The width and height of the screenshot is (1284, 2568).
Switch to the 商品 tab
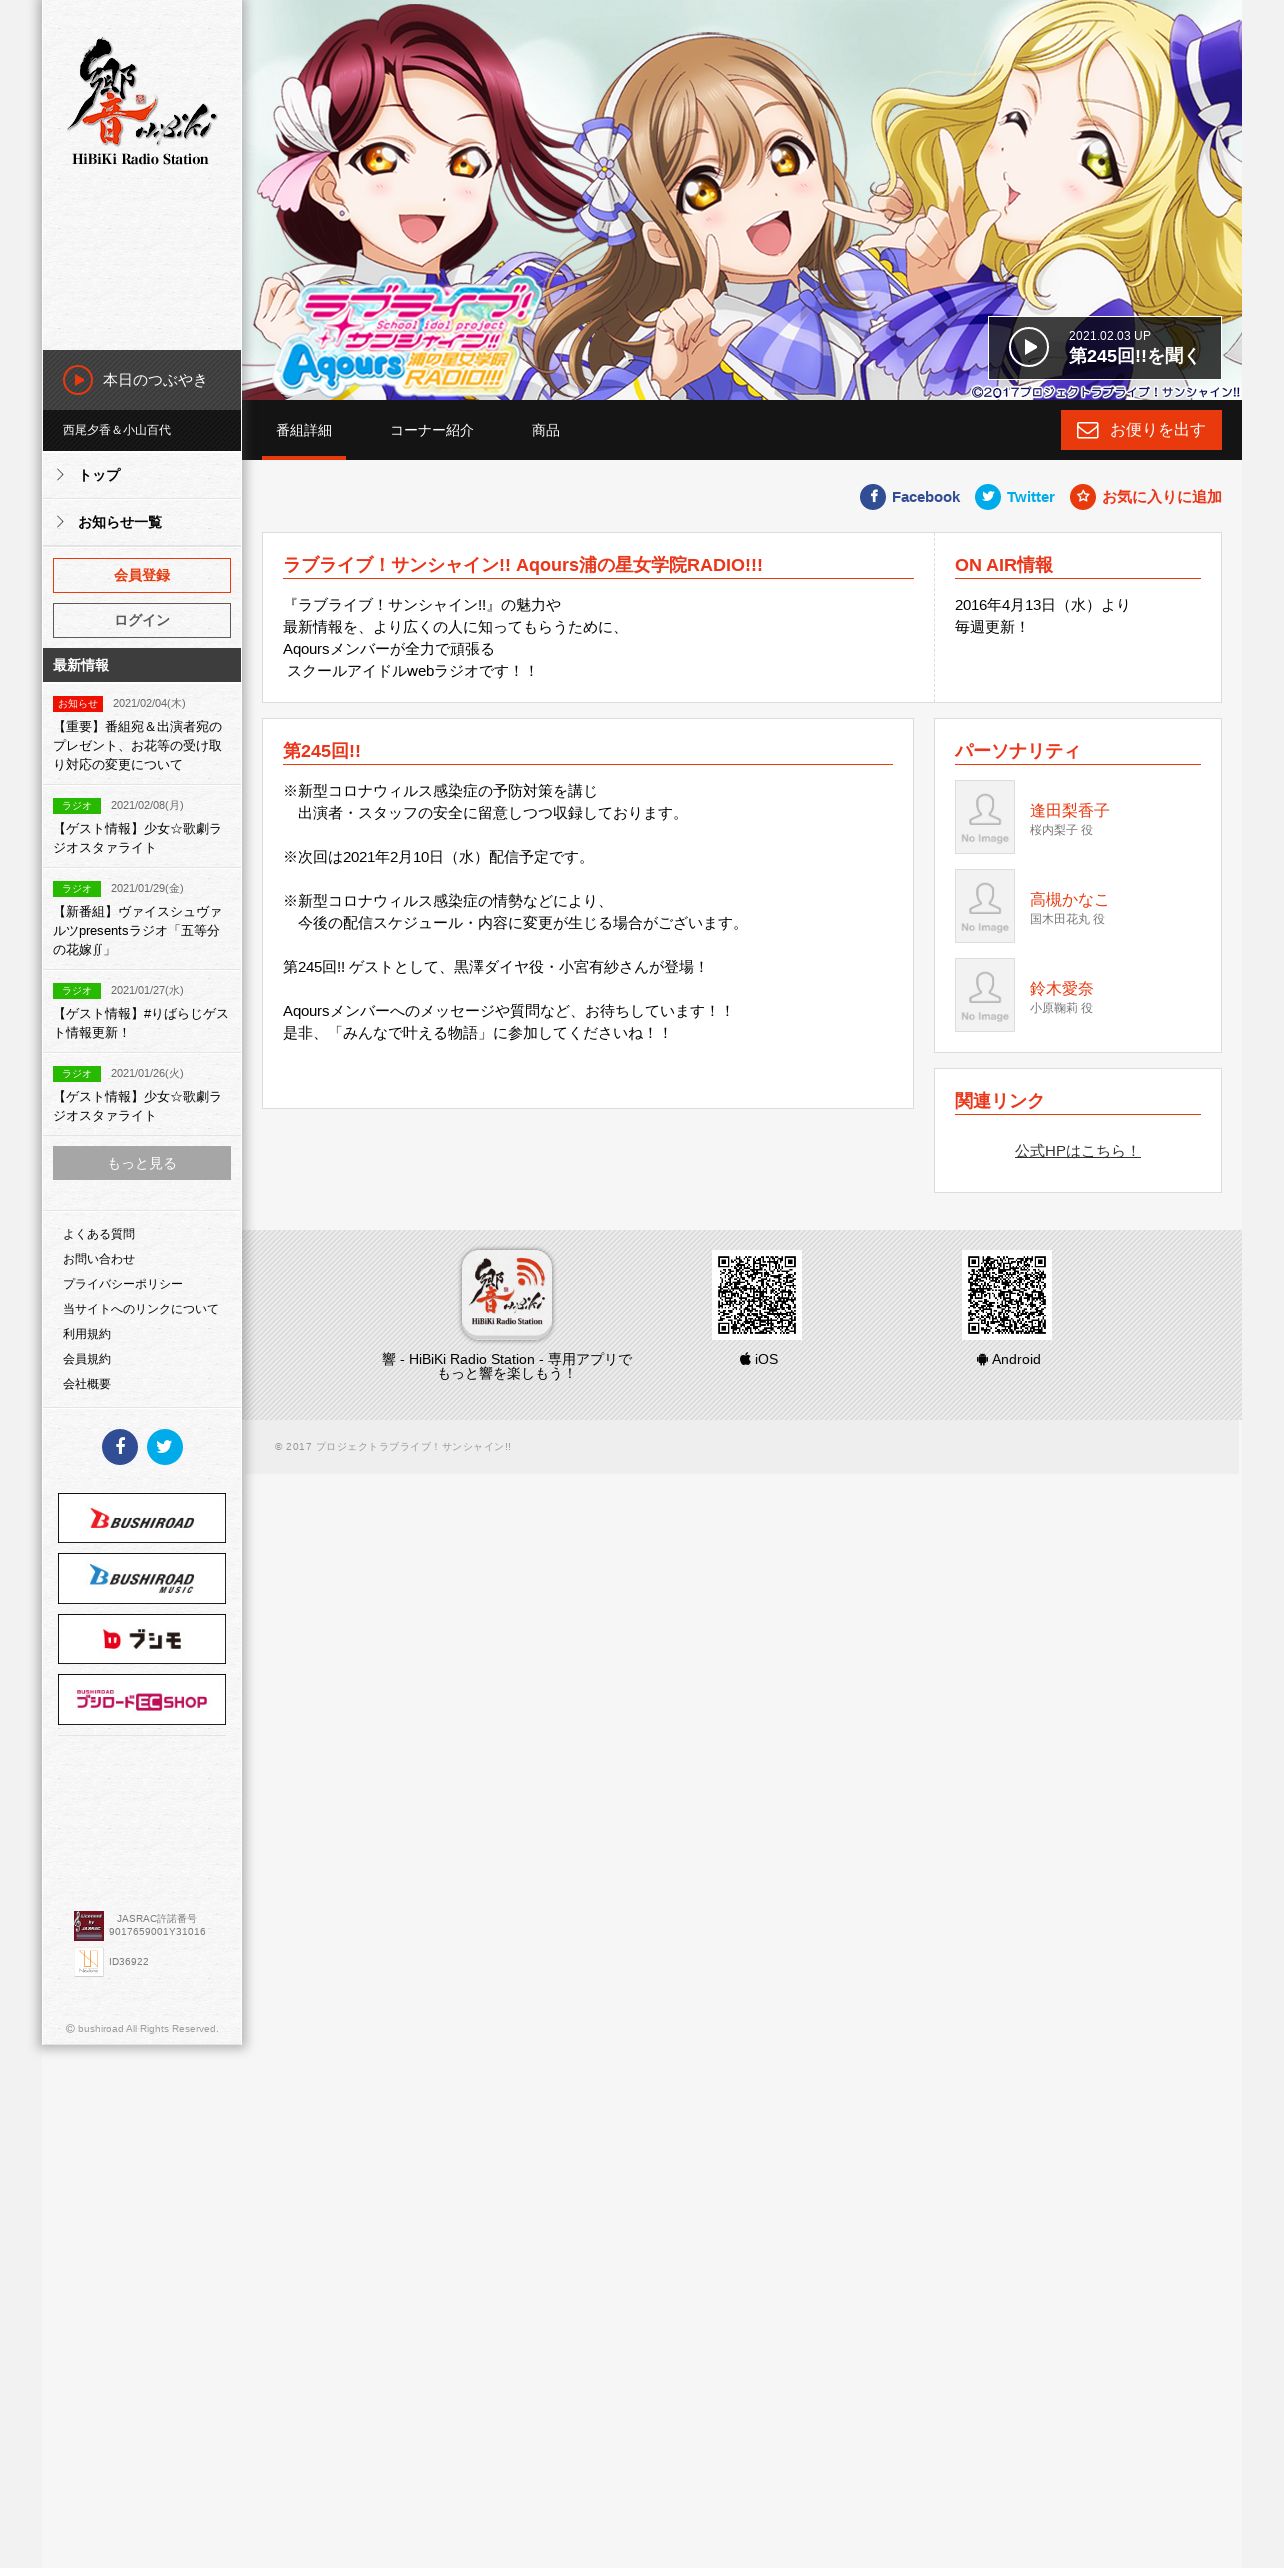546,430
